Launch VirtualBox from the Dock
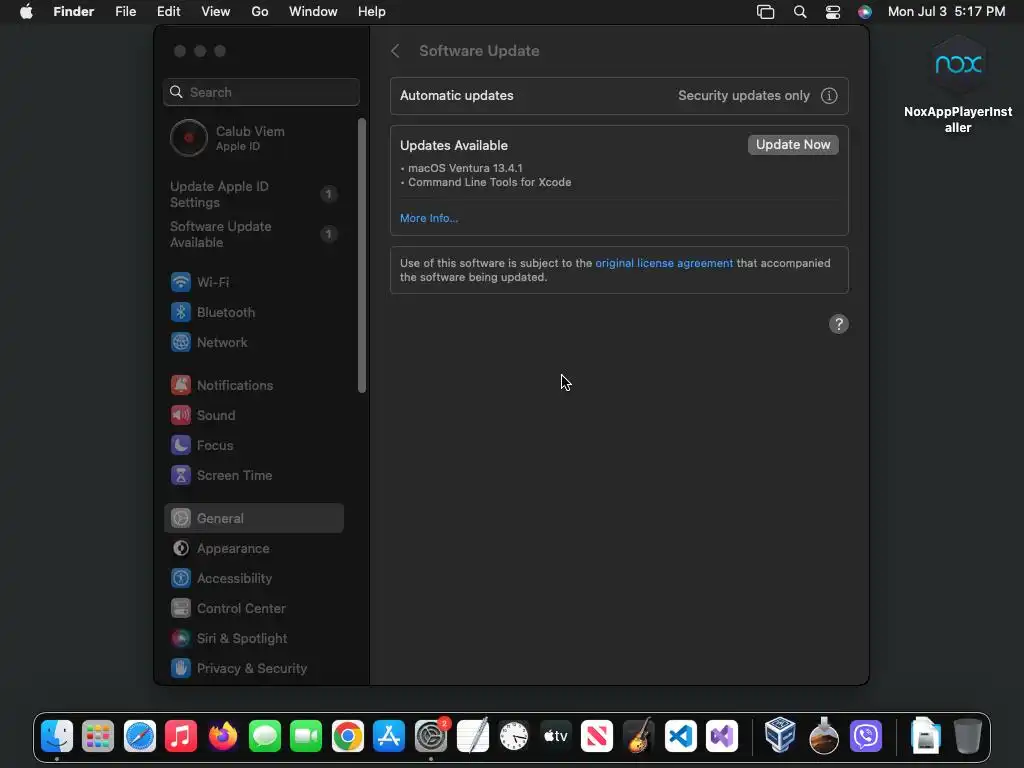 click(x=780, y=735)
